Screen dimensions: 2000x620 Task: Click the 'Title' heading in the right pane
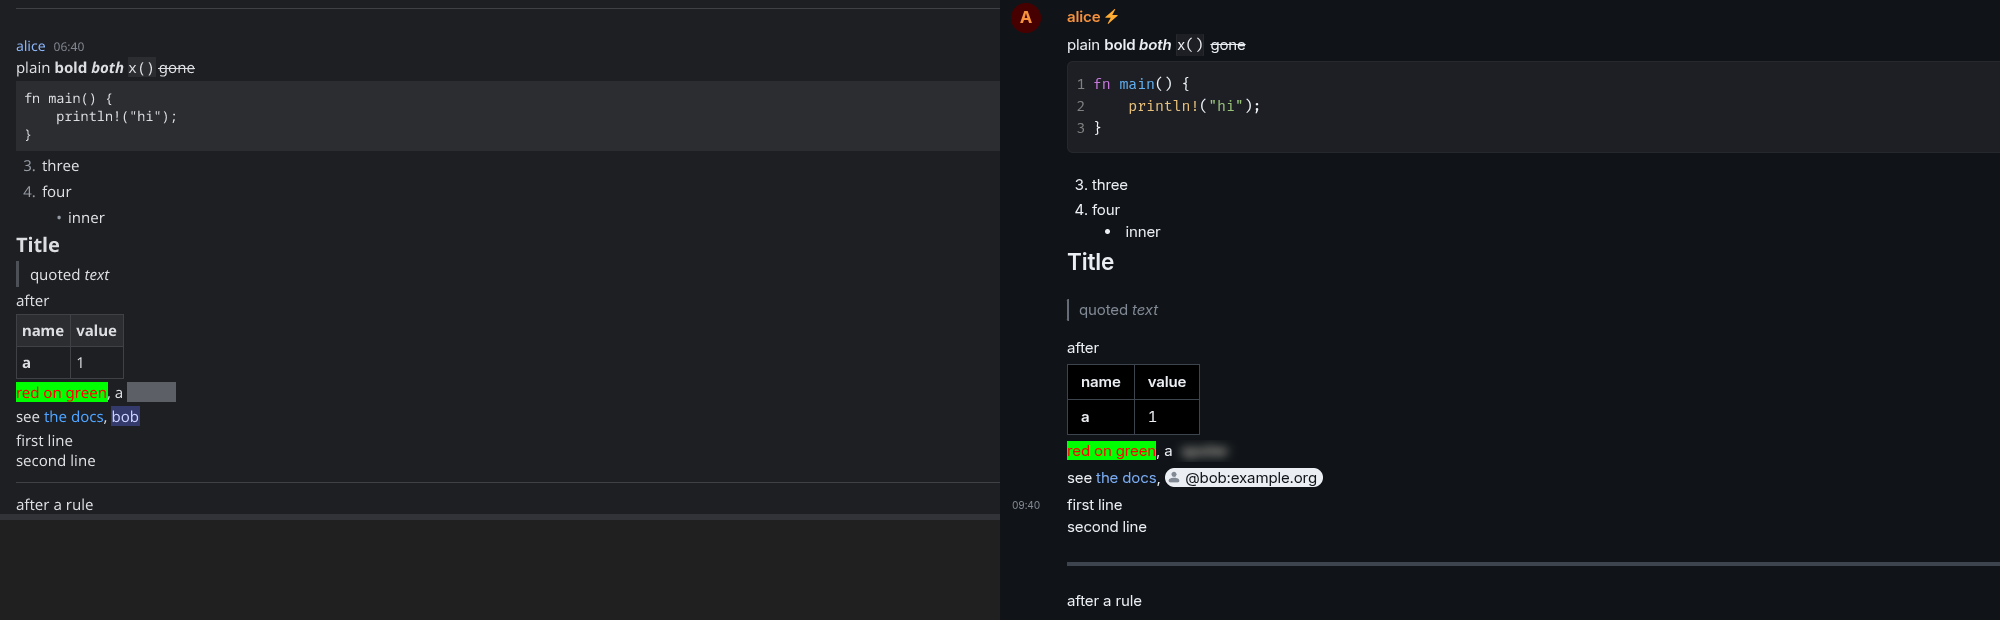1090,262
